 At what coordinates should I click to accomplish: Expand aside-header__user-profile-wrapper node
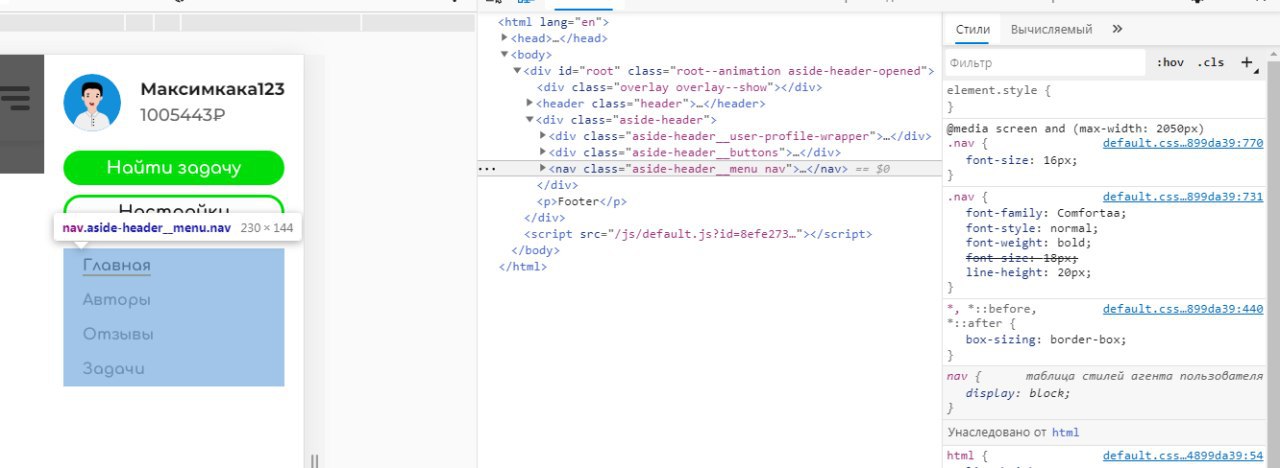[542, 136]
